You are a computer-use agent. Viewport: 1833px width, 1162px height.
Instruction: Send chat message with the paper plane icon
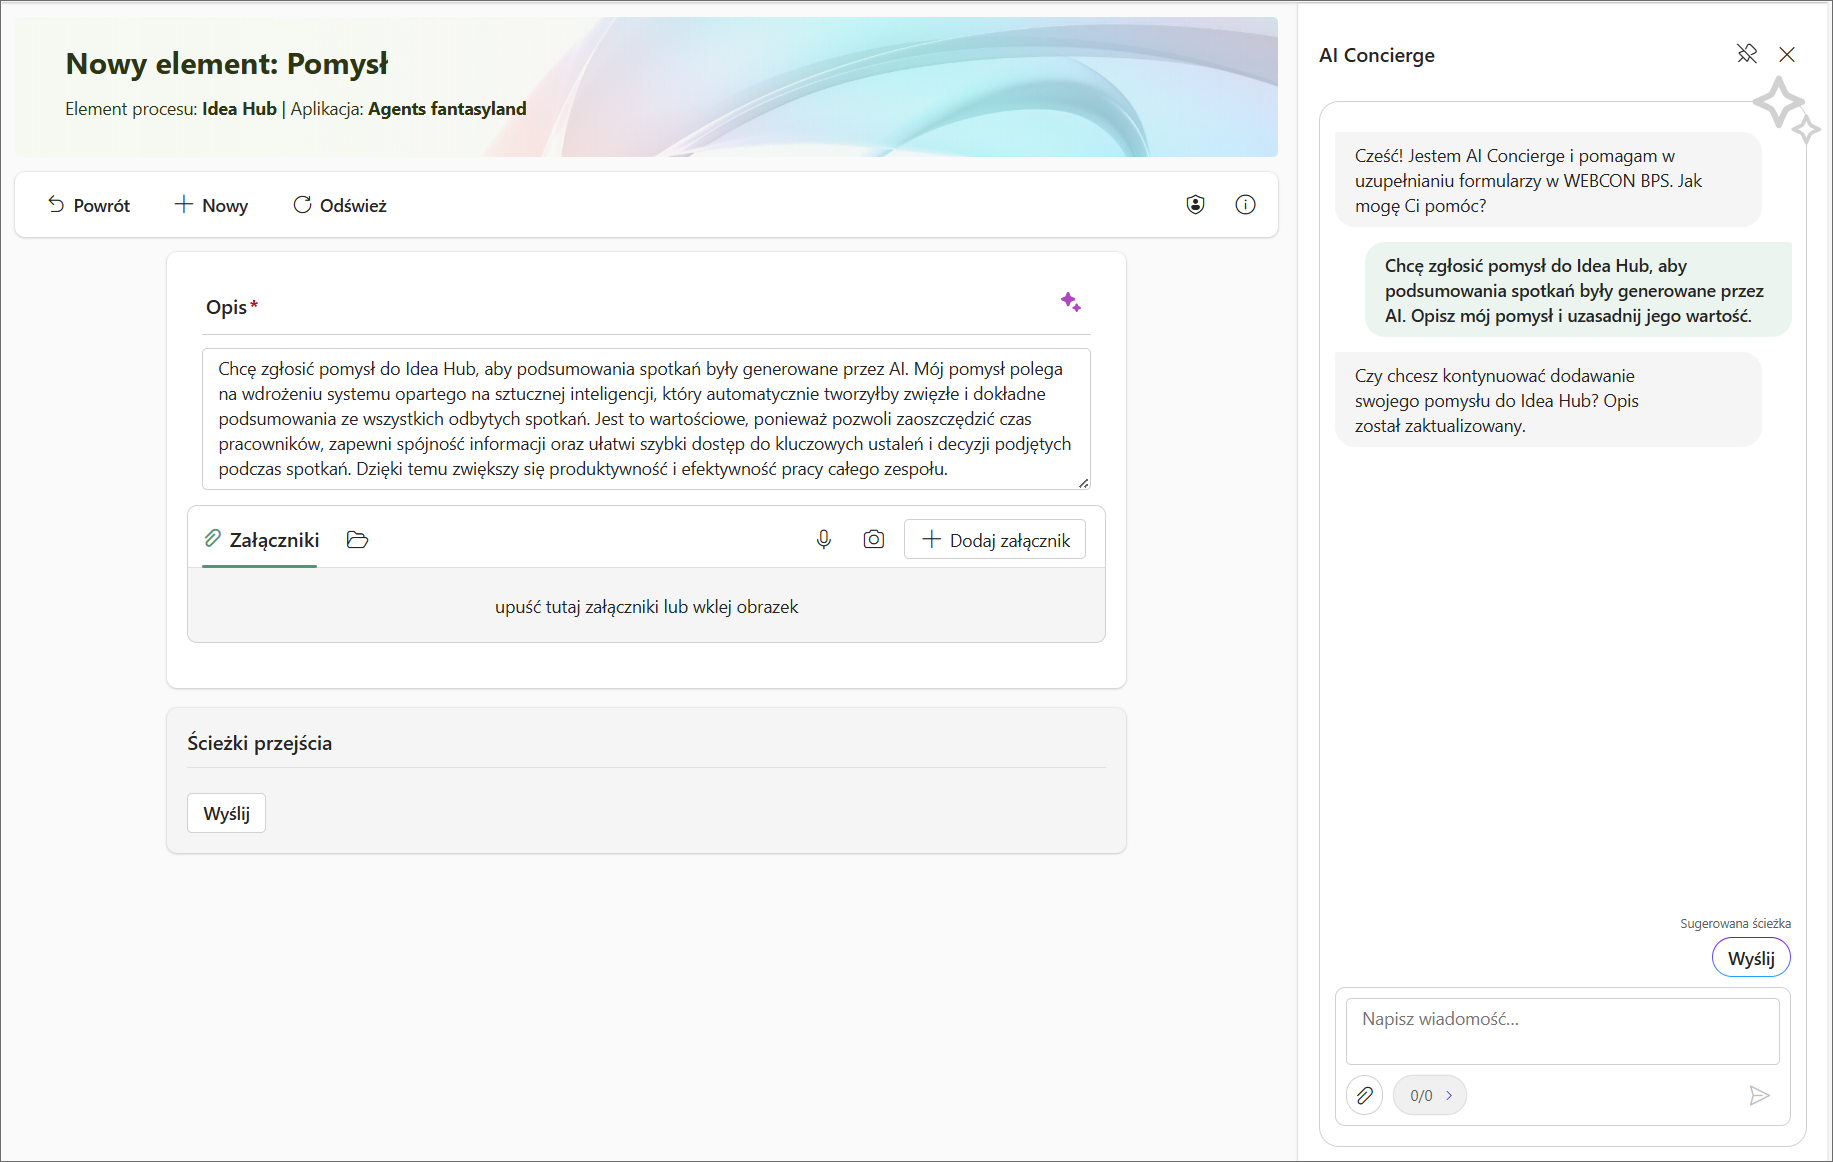click(1761, 1095)
